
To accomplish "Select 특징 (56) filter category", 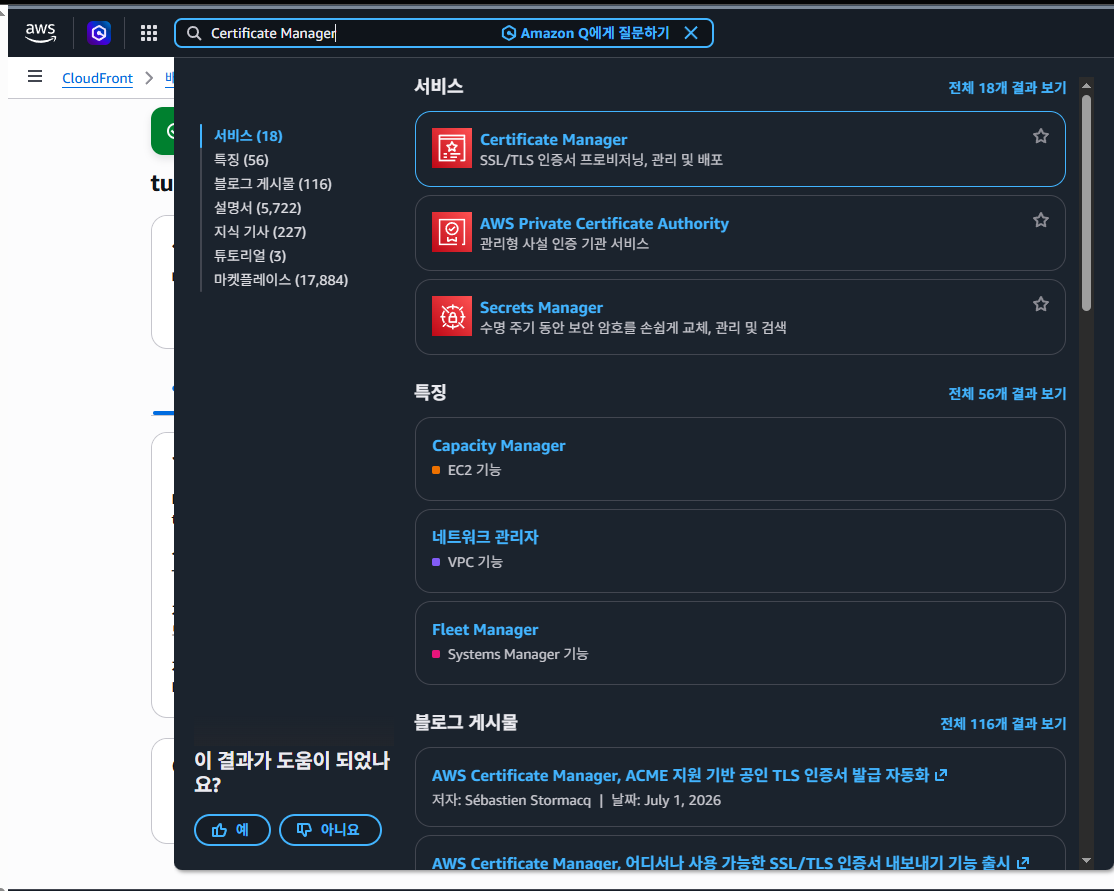I will 241,160.
